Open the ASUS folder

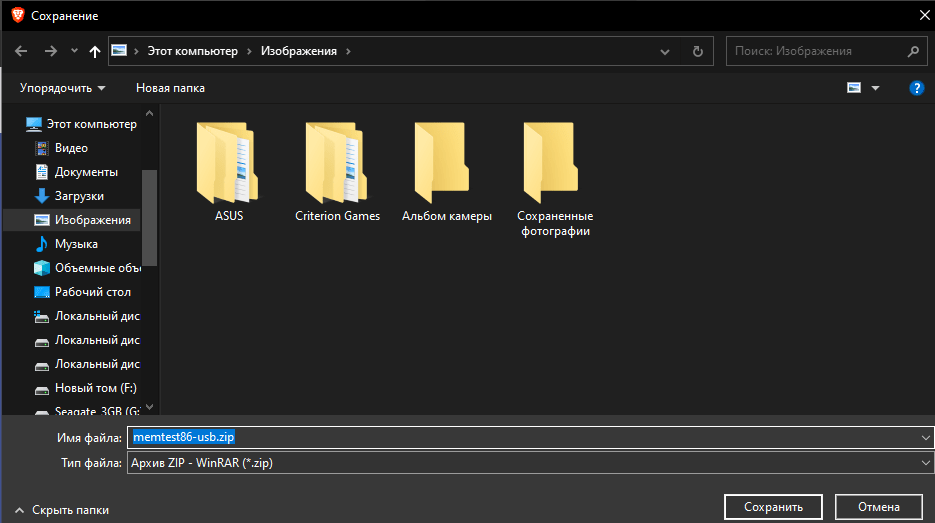click(x=229, y=170)
